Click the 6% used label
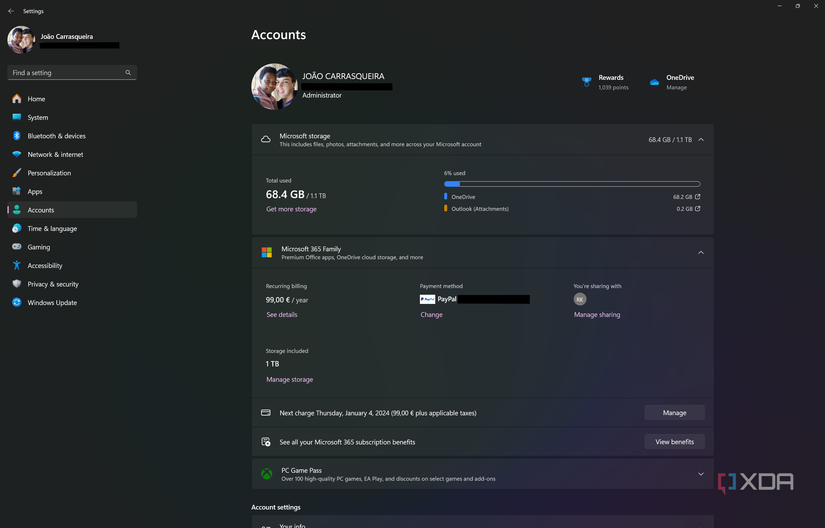Screen dimensions: 825x528 pos(455,173)
